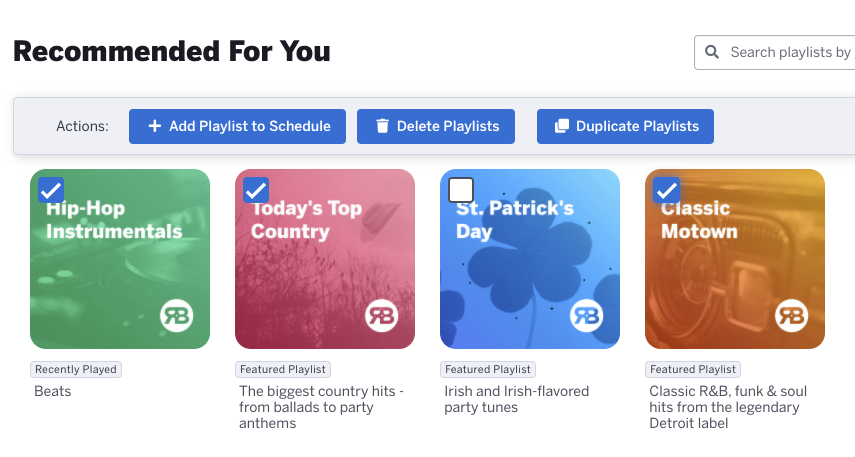Screen dimensions: 855x457
Task: Click the magnifier icon in search box
Action: pos(712,52)
